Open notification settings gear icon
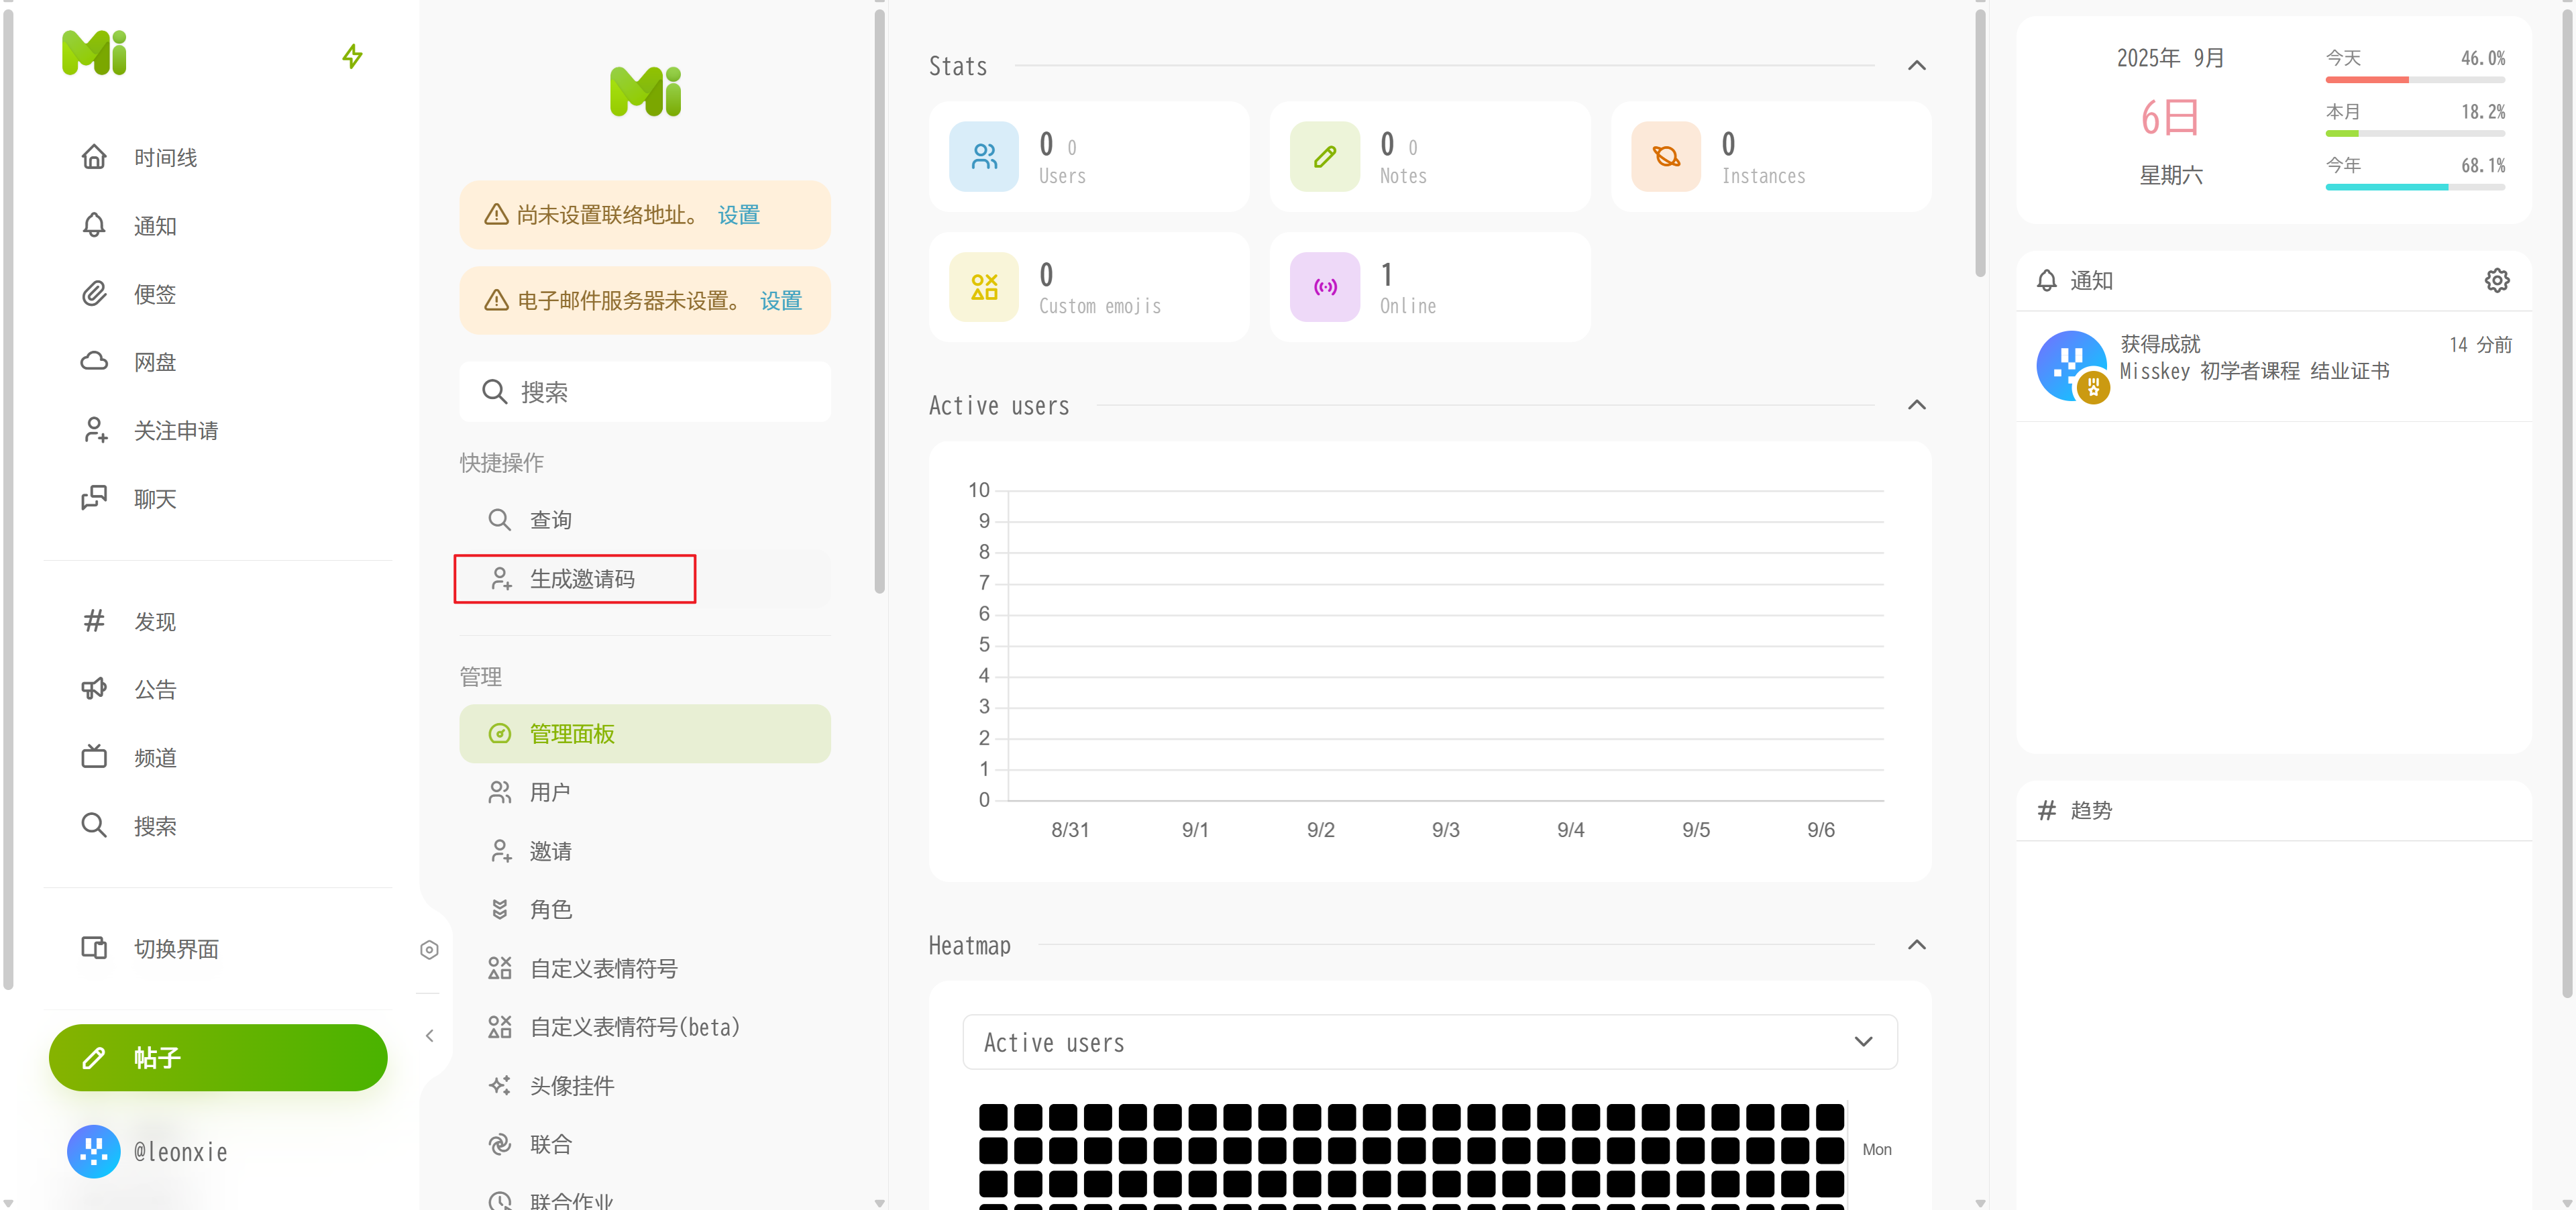 click(x=2496, y=281)
